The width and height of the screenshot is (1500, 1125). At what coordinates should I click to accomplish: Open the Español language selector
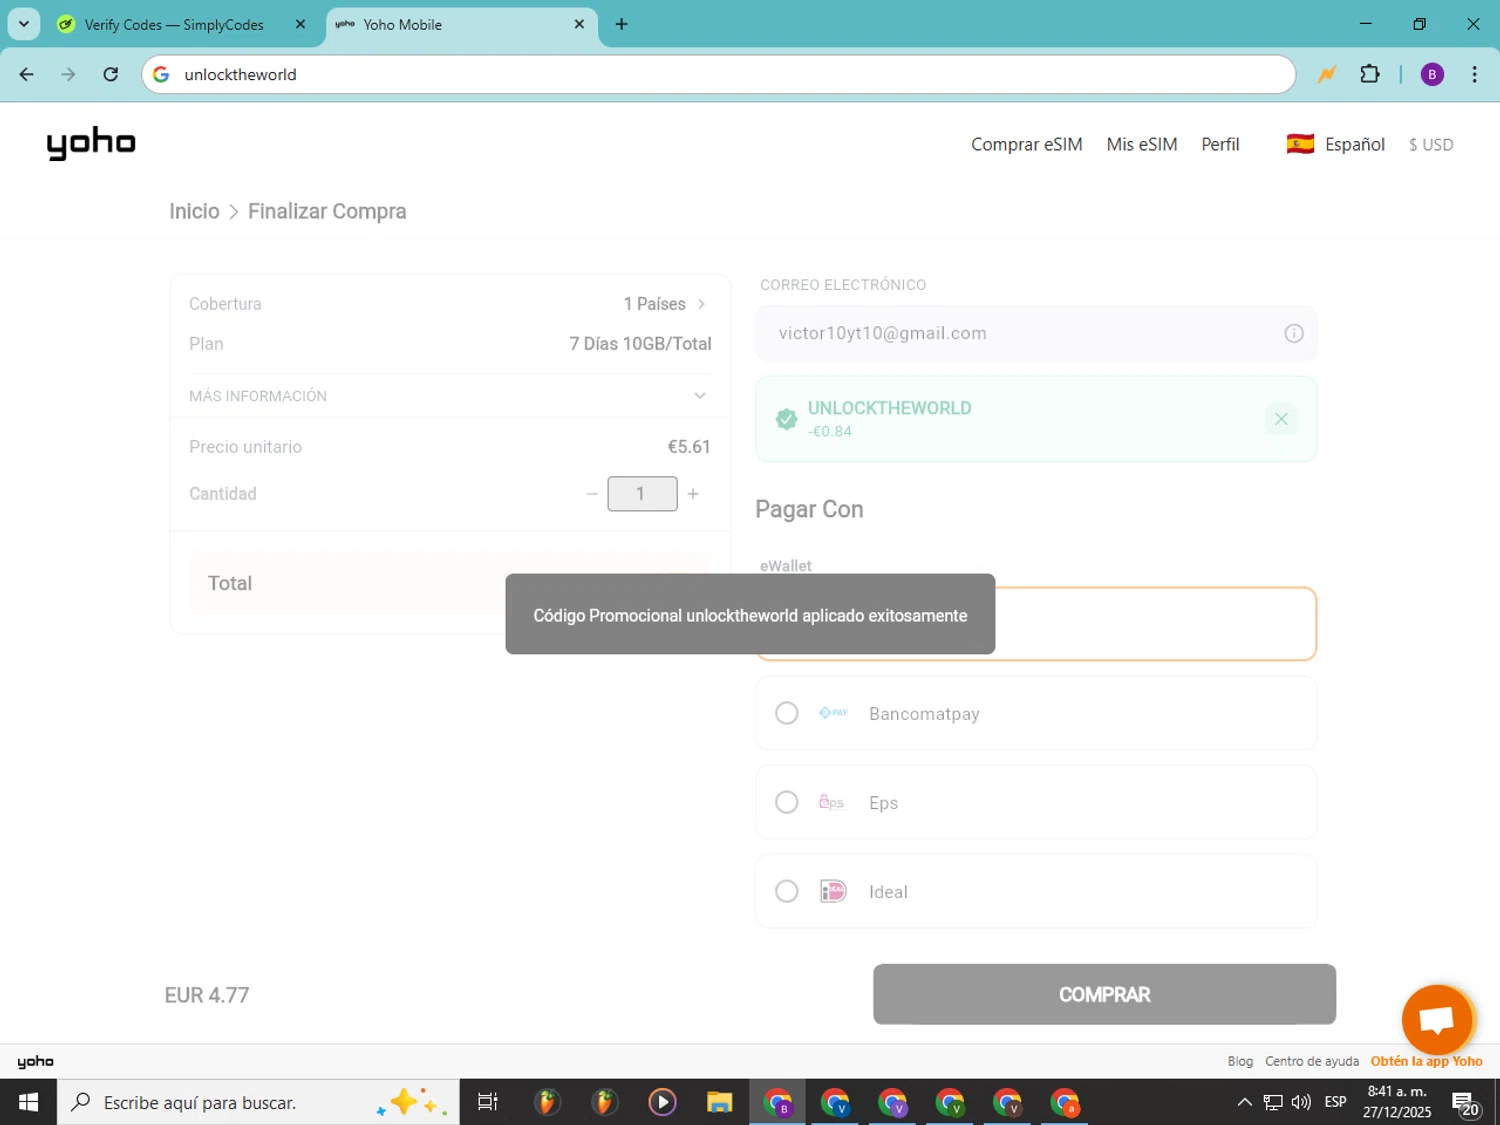1336,144
